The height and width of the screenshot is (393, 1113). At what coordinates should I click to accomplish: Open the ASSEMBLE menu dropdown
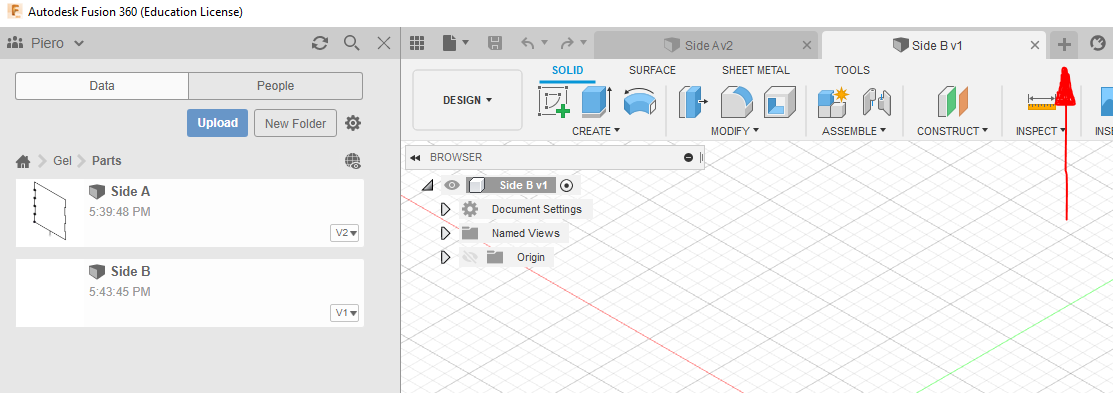[x=854, y=131]
